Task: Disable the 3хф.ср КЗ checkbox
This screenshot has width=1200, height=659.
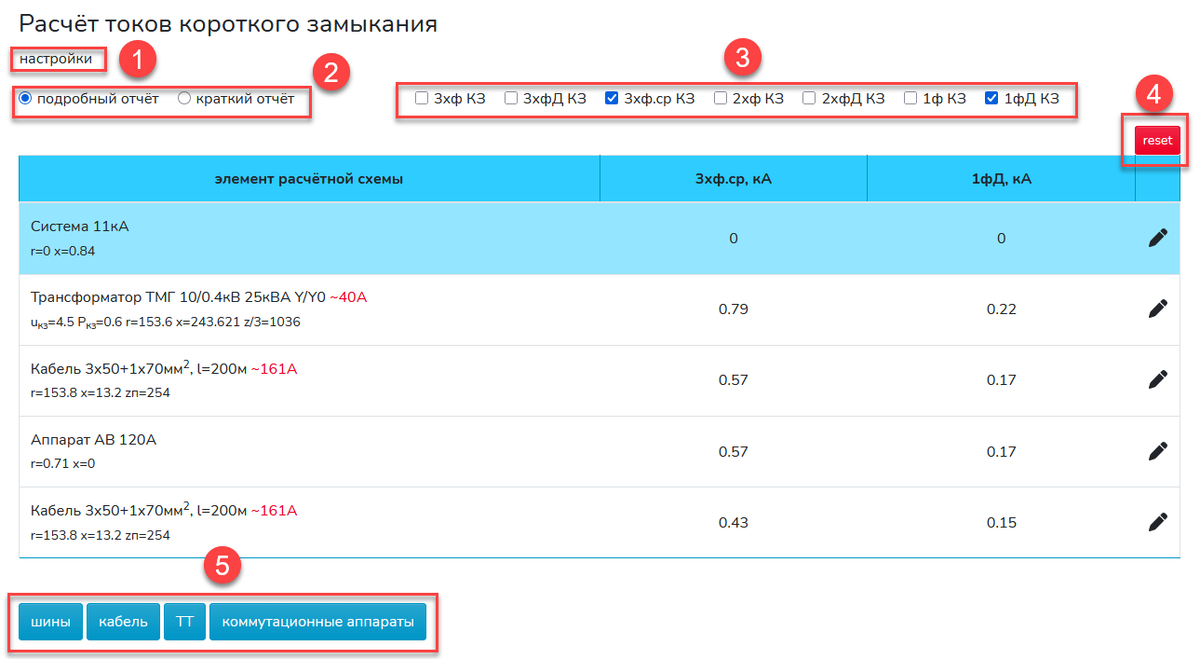Action: [613, 98]
